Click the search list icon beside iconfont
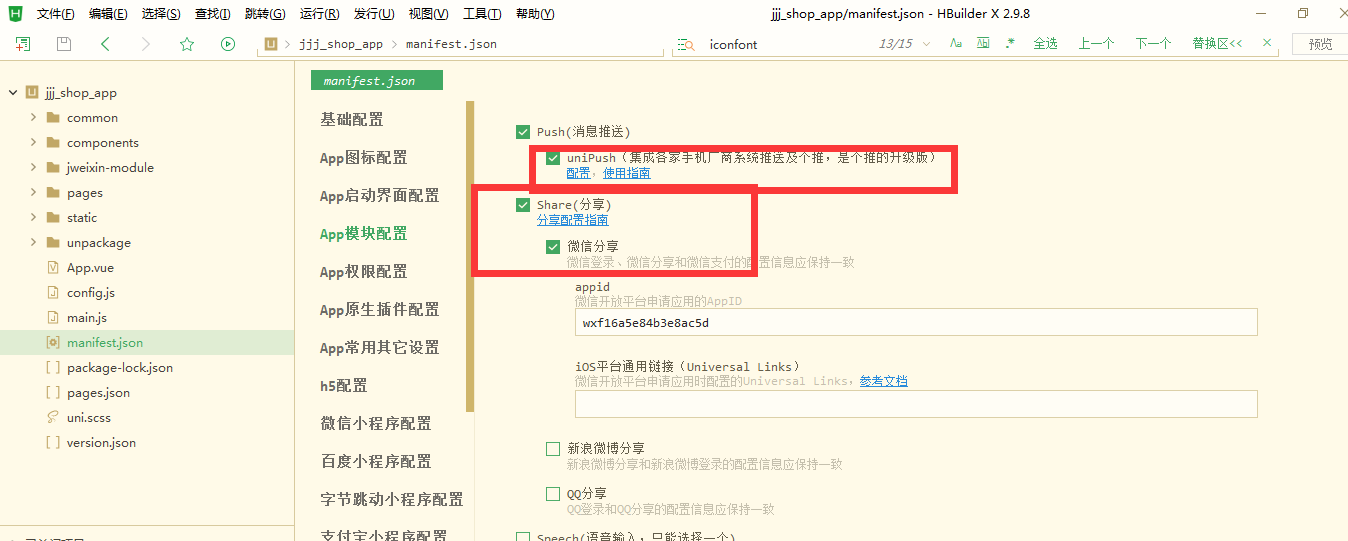Image resolution: width=1348 pixels, height=541 pixels. (x=686, y=44)
